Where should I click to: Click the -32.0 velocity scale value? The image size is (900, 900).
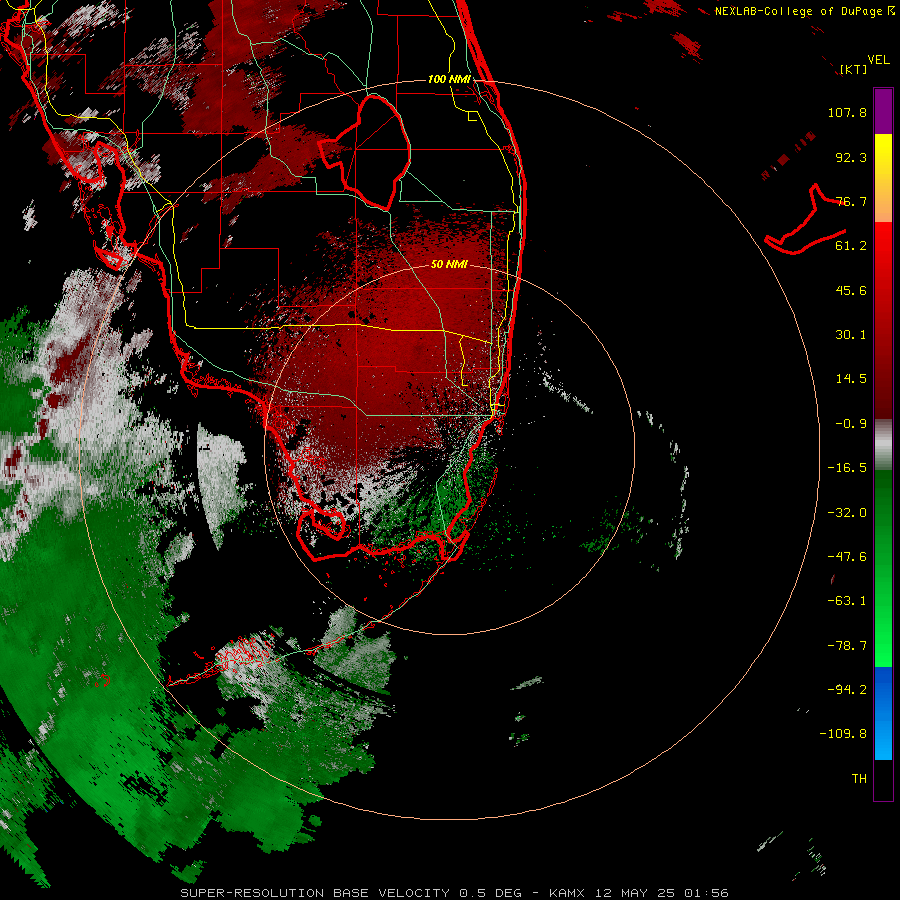847,513
